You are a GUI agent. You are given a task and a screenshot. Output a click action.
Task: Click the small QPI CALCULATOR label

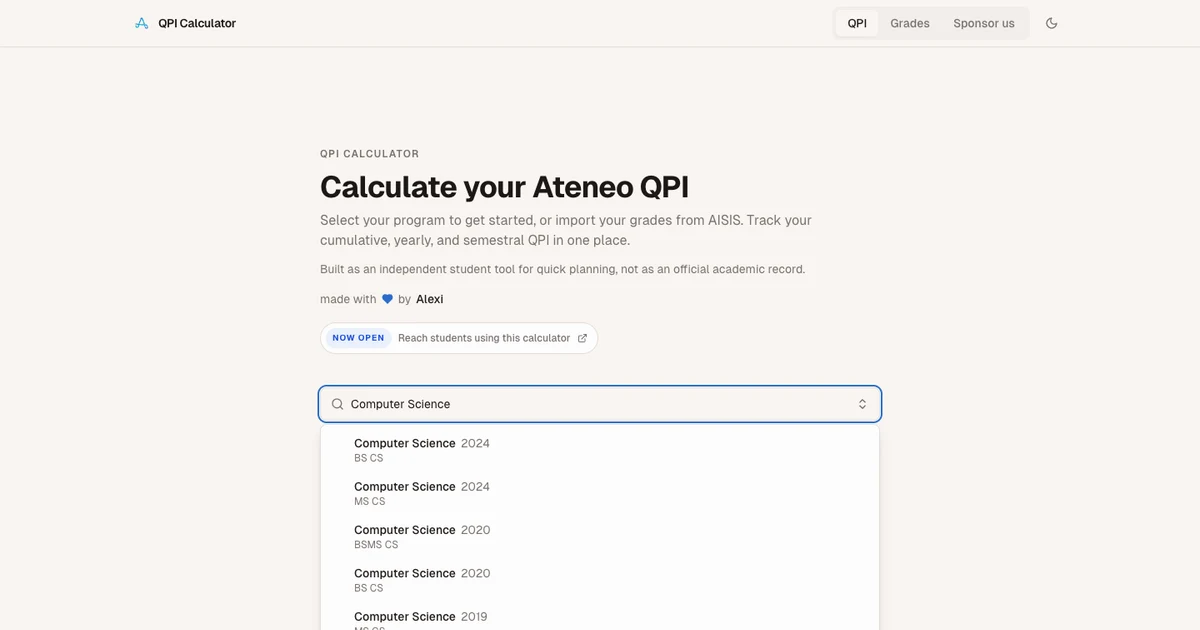[x=370, y=154]
